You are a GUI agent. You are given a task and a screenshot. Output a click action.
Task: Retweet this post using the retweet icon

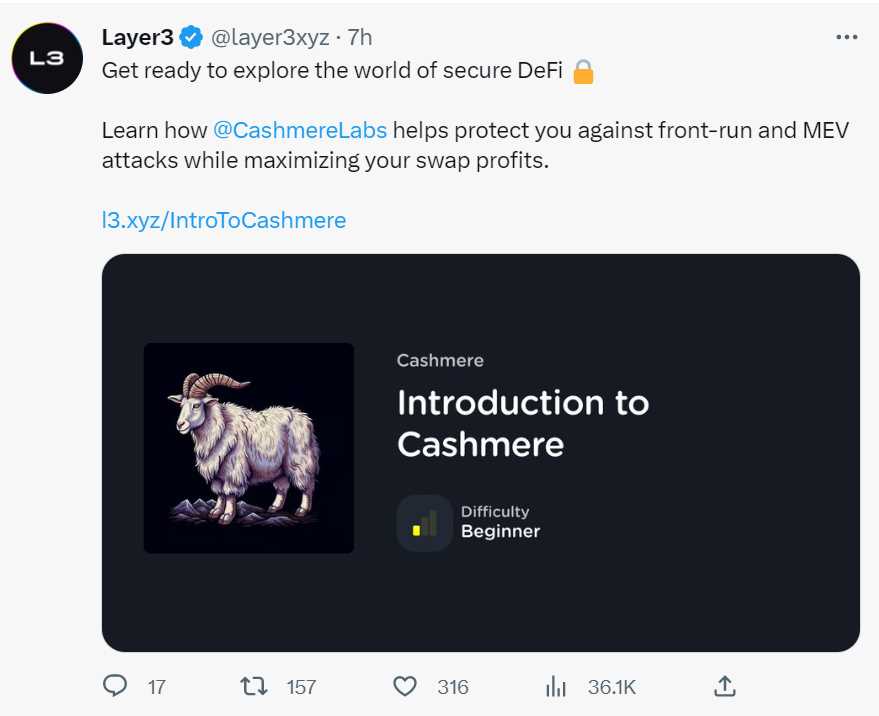[x=253, y=686]
